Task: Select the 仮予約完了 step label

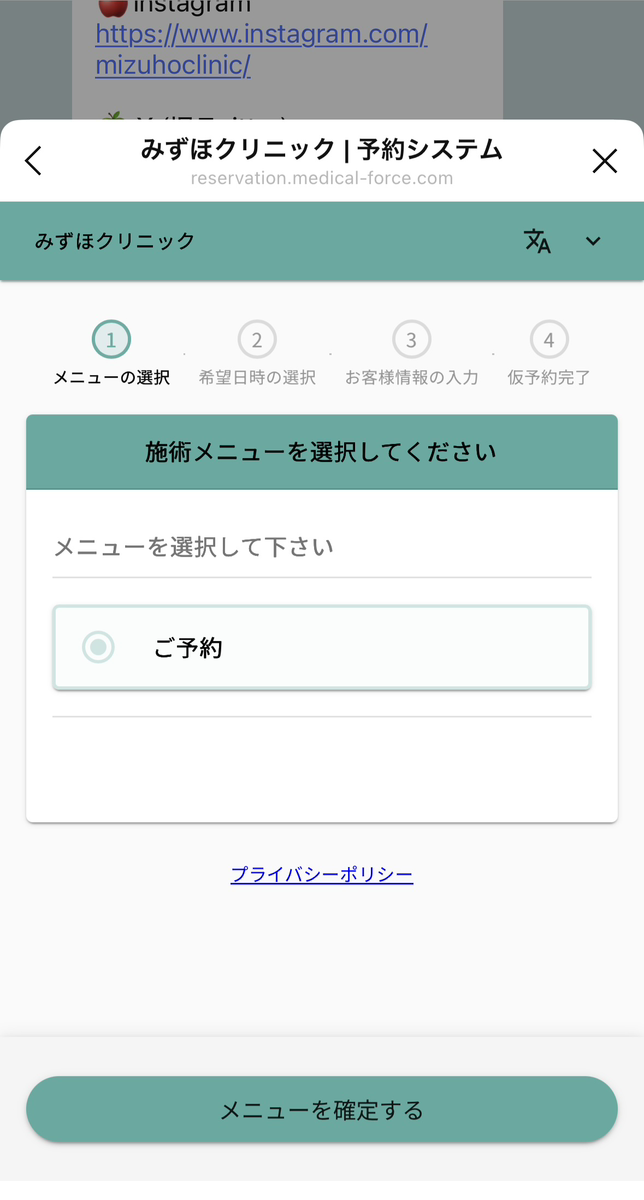Action: point(549,378)
